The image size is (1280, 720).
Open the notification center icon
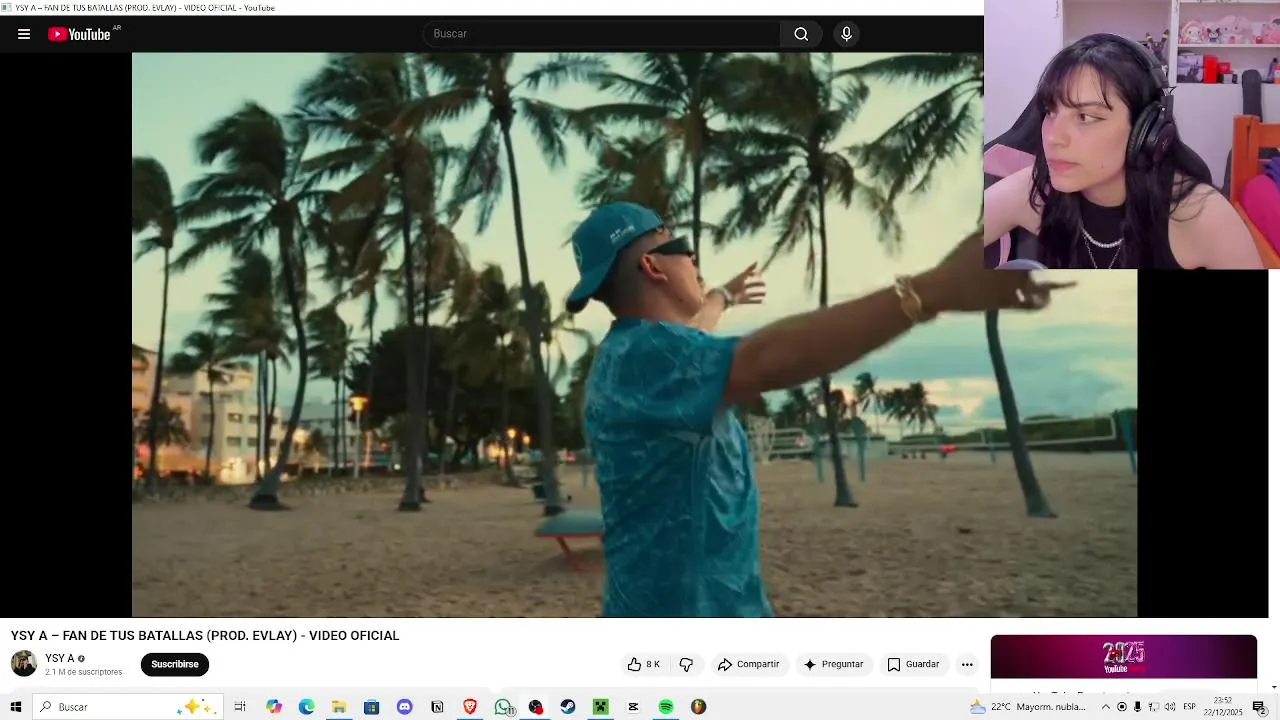tap(1260, 707)
